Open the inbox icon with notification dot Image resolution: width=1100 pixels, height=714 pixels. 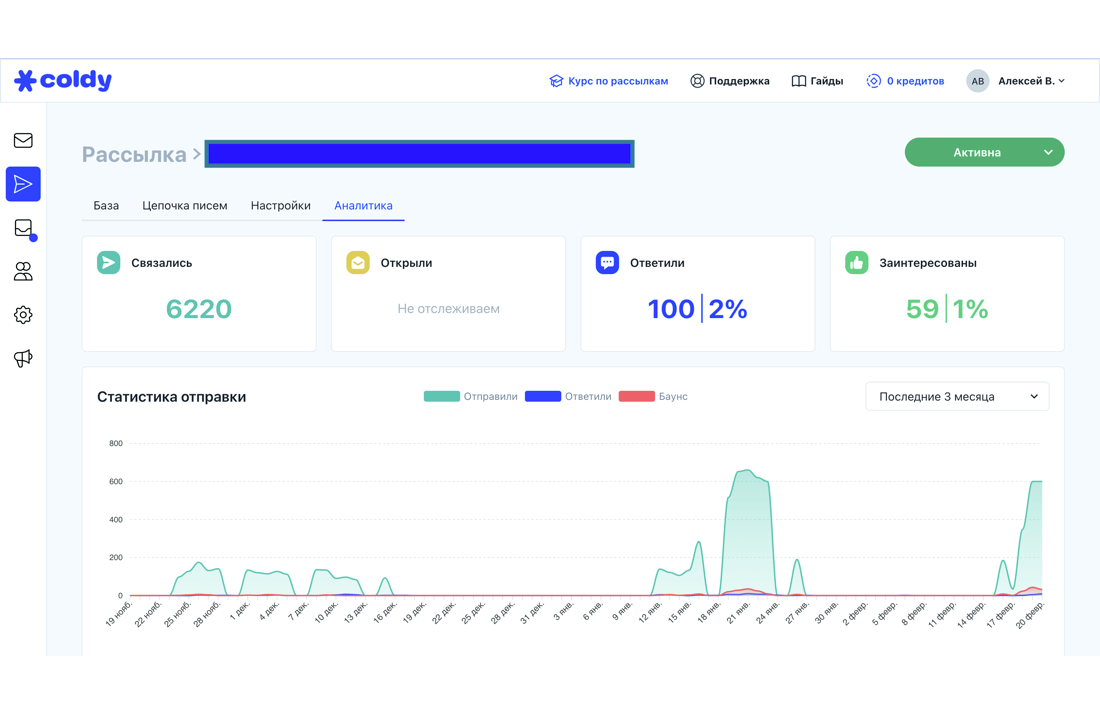coord(24,229)
